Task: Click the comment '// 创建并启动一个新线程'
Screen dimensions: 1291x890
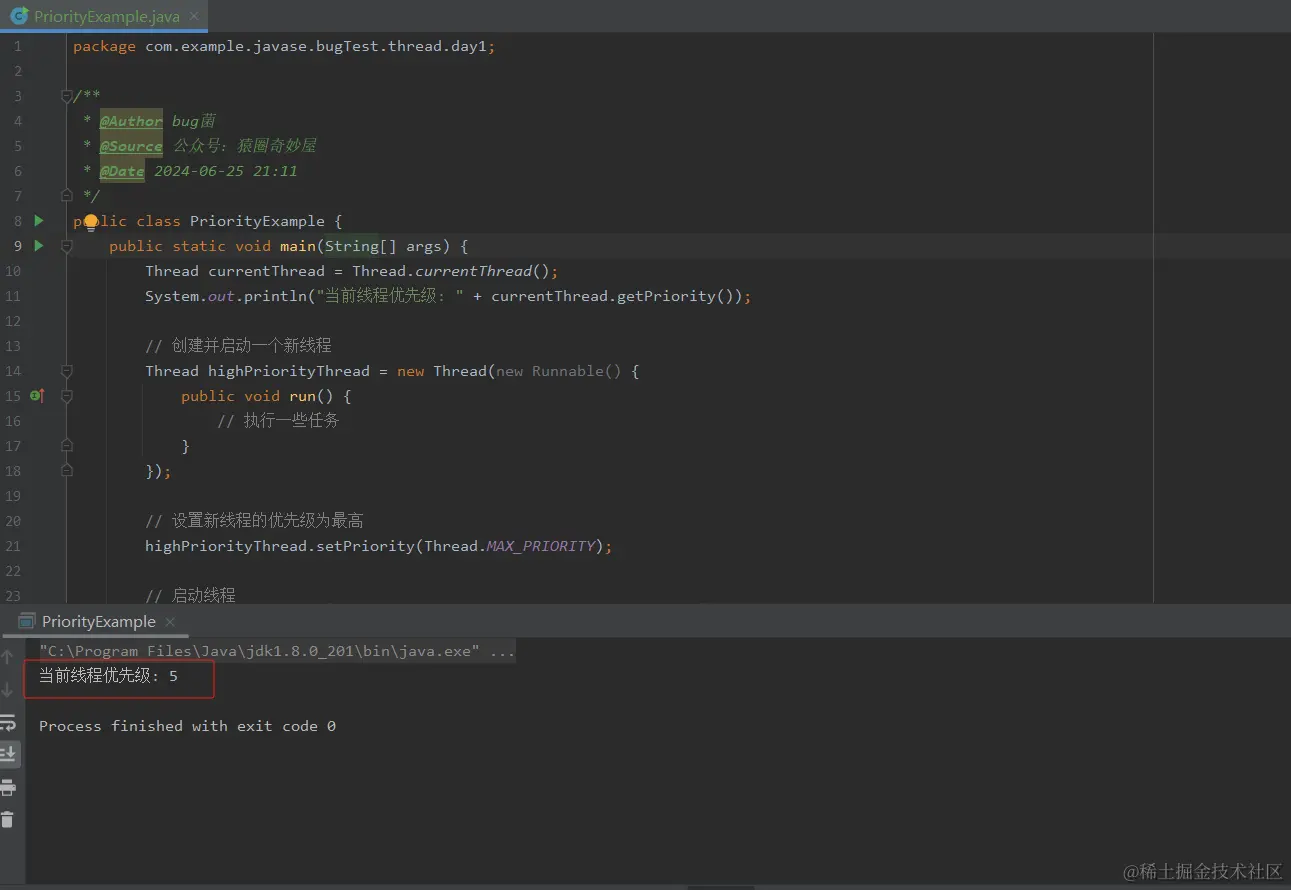Action: coord(238,346)
